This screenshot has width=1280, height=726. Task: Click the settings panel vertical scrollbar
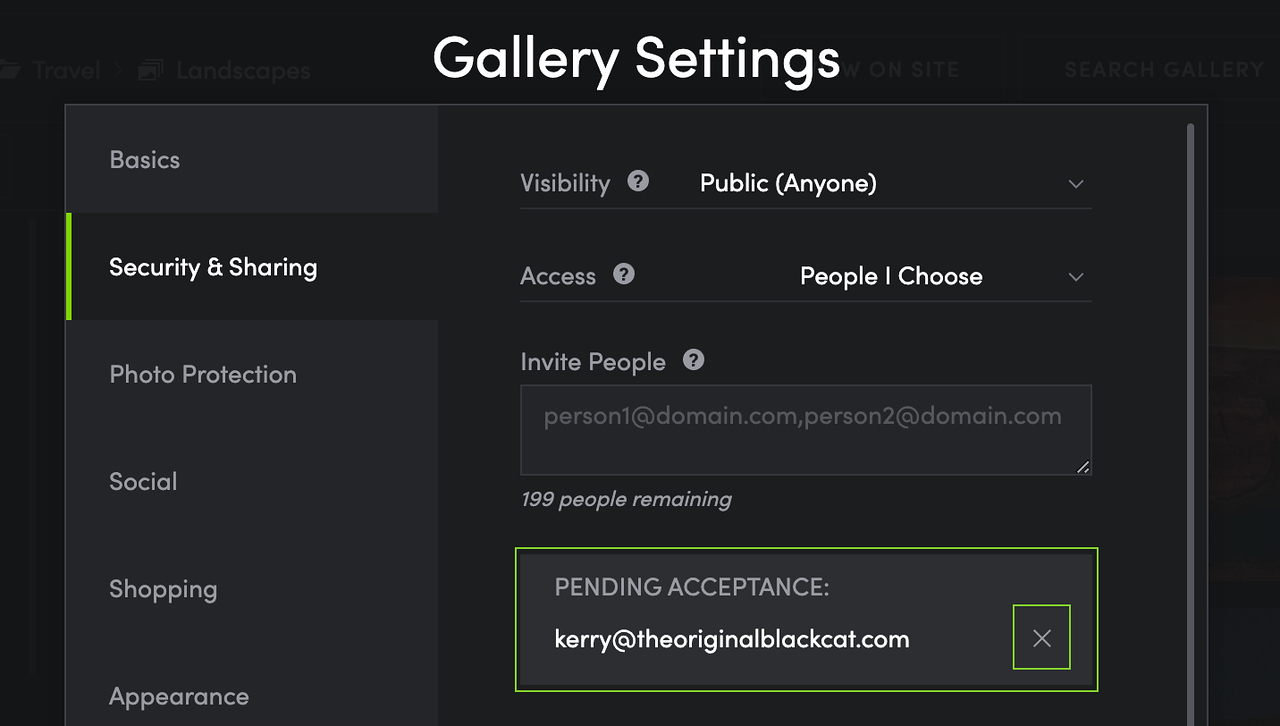click(x=1190, y=400)
